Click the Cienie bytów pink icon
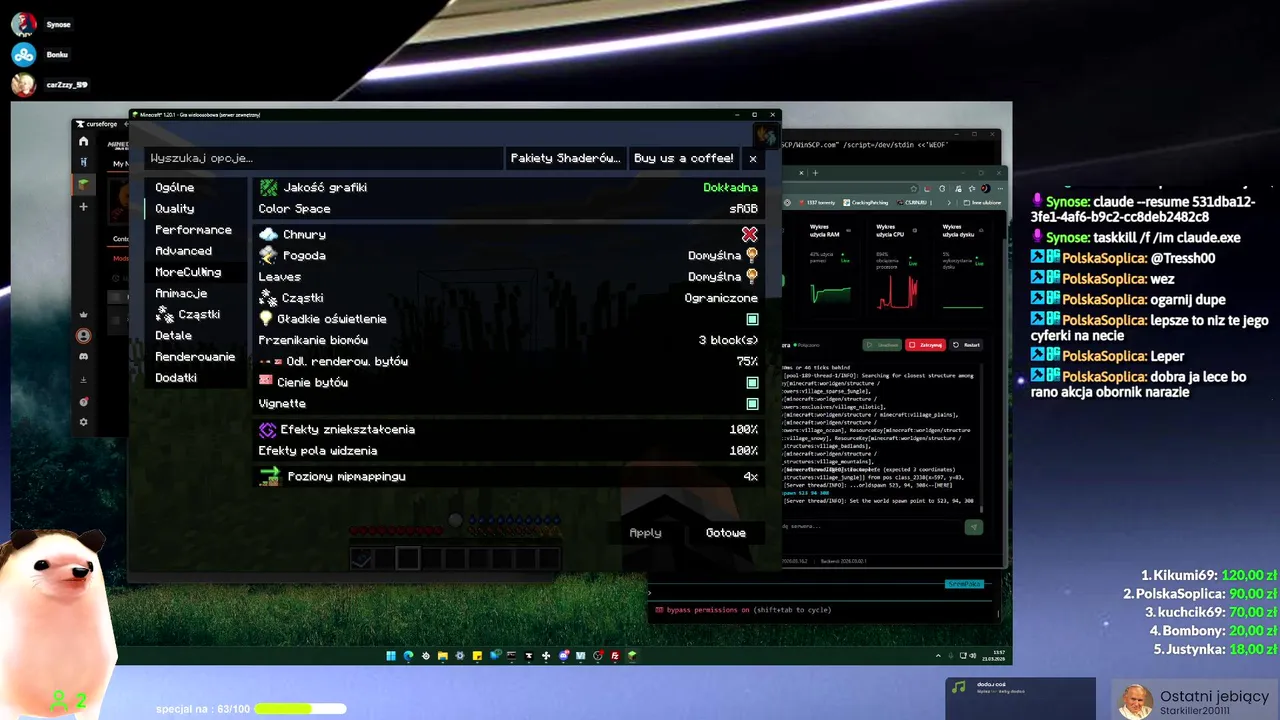This screenshot has height=720, width=1280. [x=266, y=382]
